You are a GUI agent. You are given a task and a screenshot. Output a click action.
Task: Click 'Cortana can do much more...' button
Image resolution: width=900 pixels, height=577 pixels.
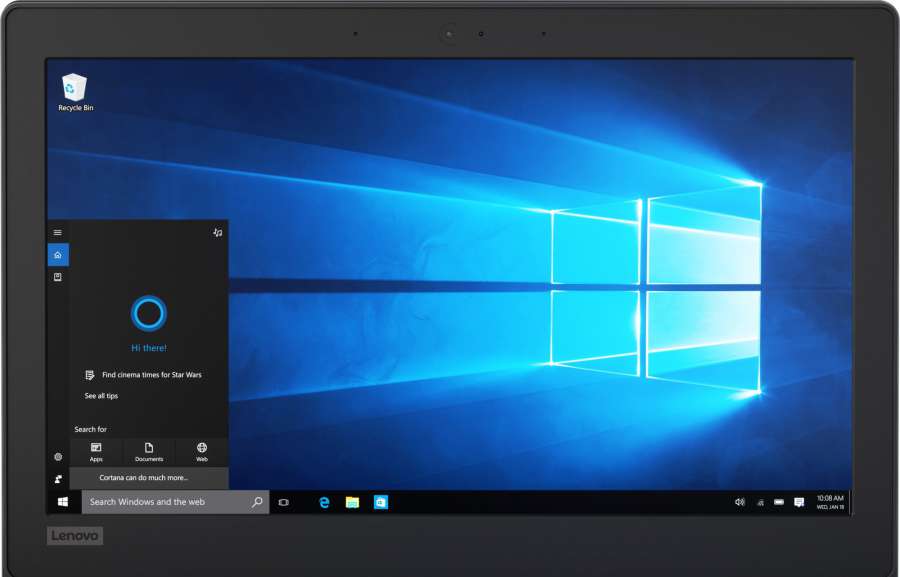click(x=149, y=478)
